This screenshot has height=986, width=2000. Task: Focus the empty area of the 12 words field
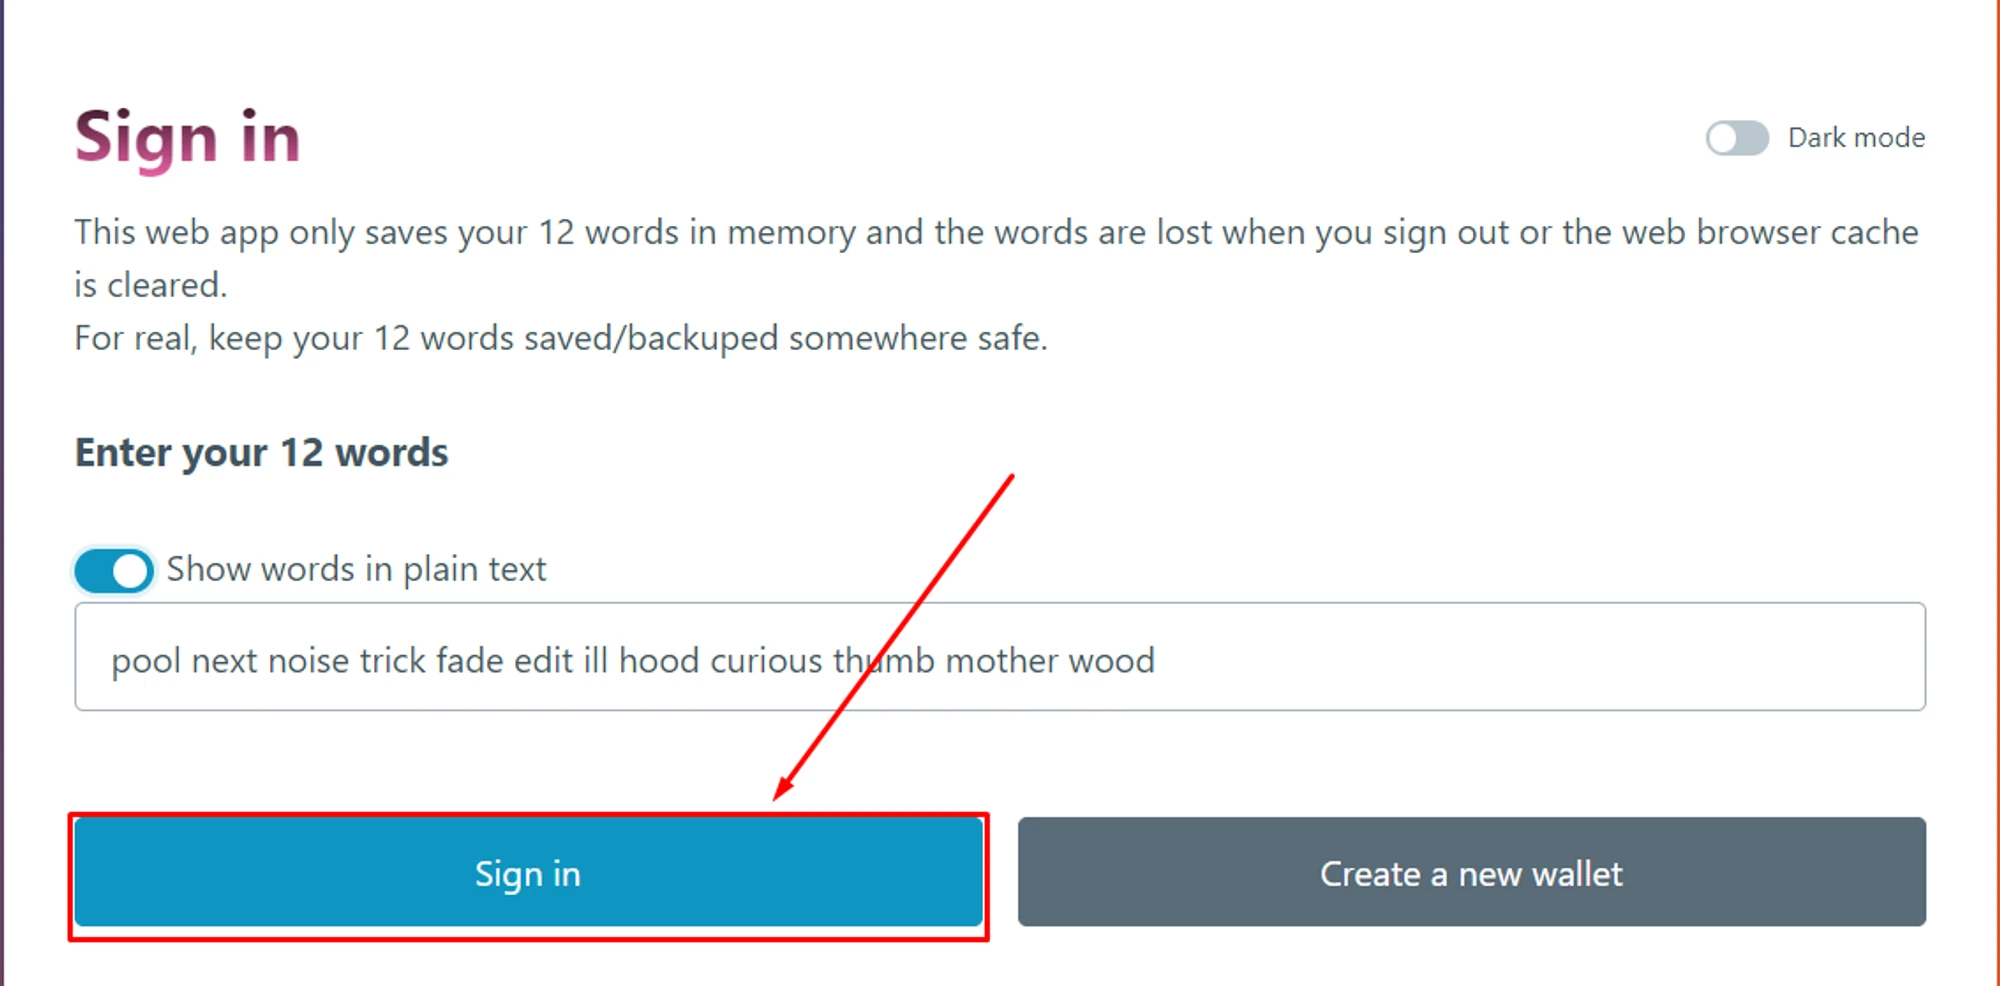pos(1540,658)
